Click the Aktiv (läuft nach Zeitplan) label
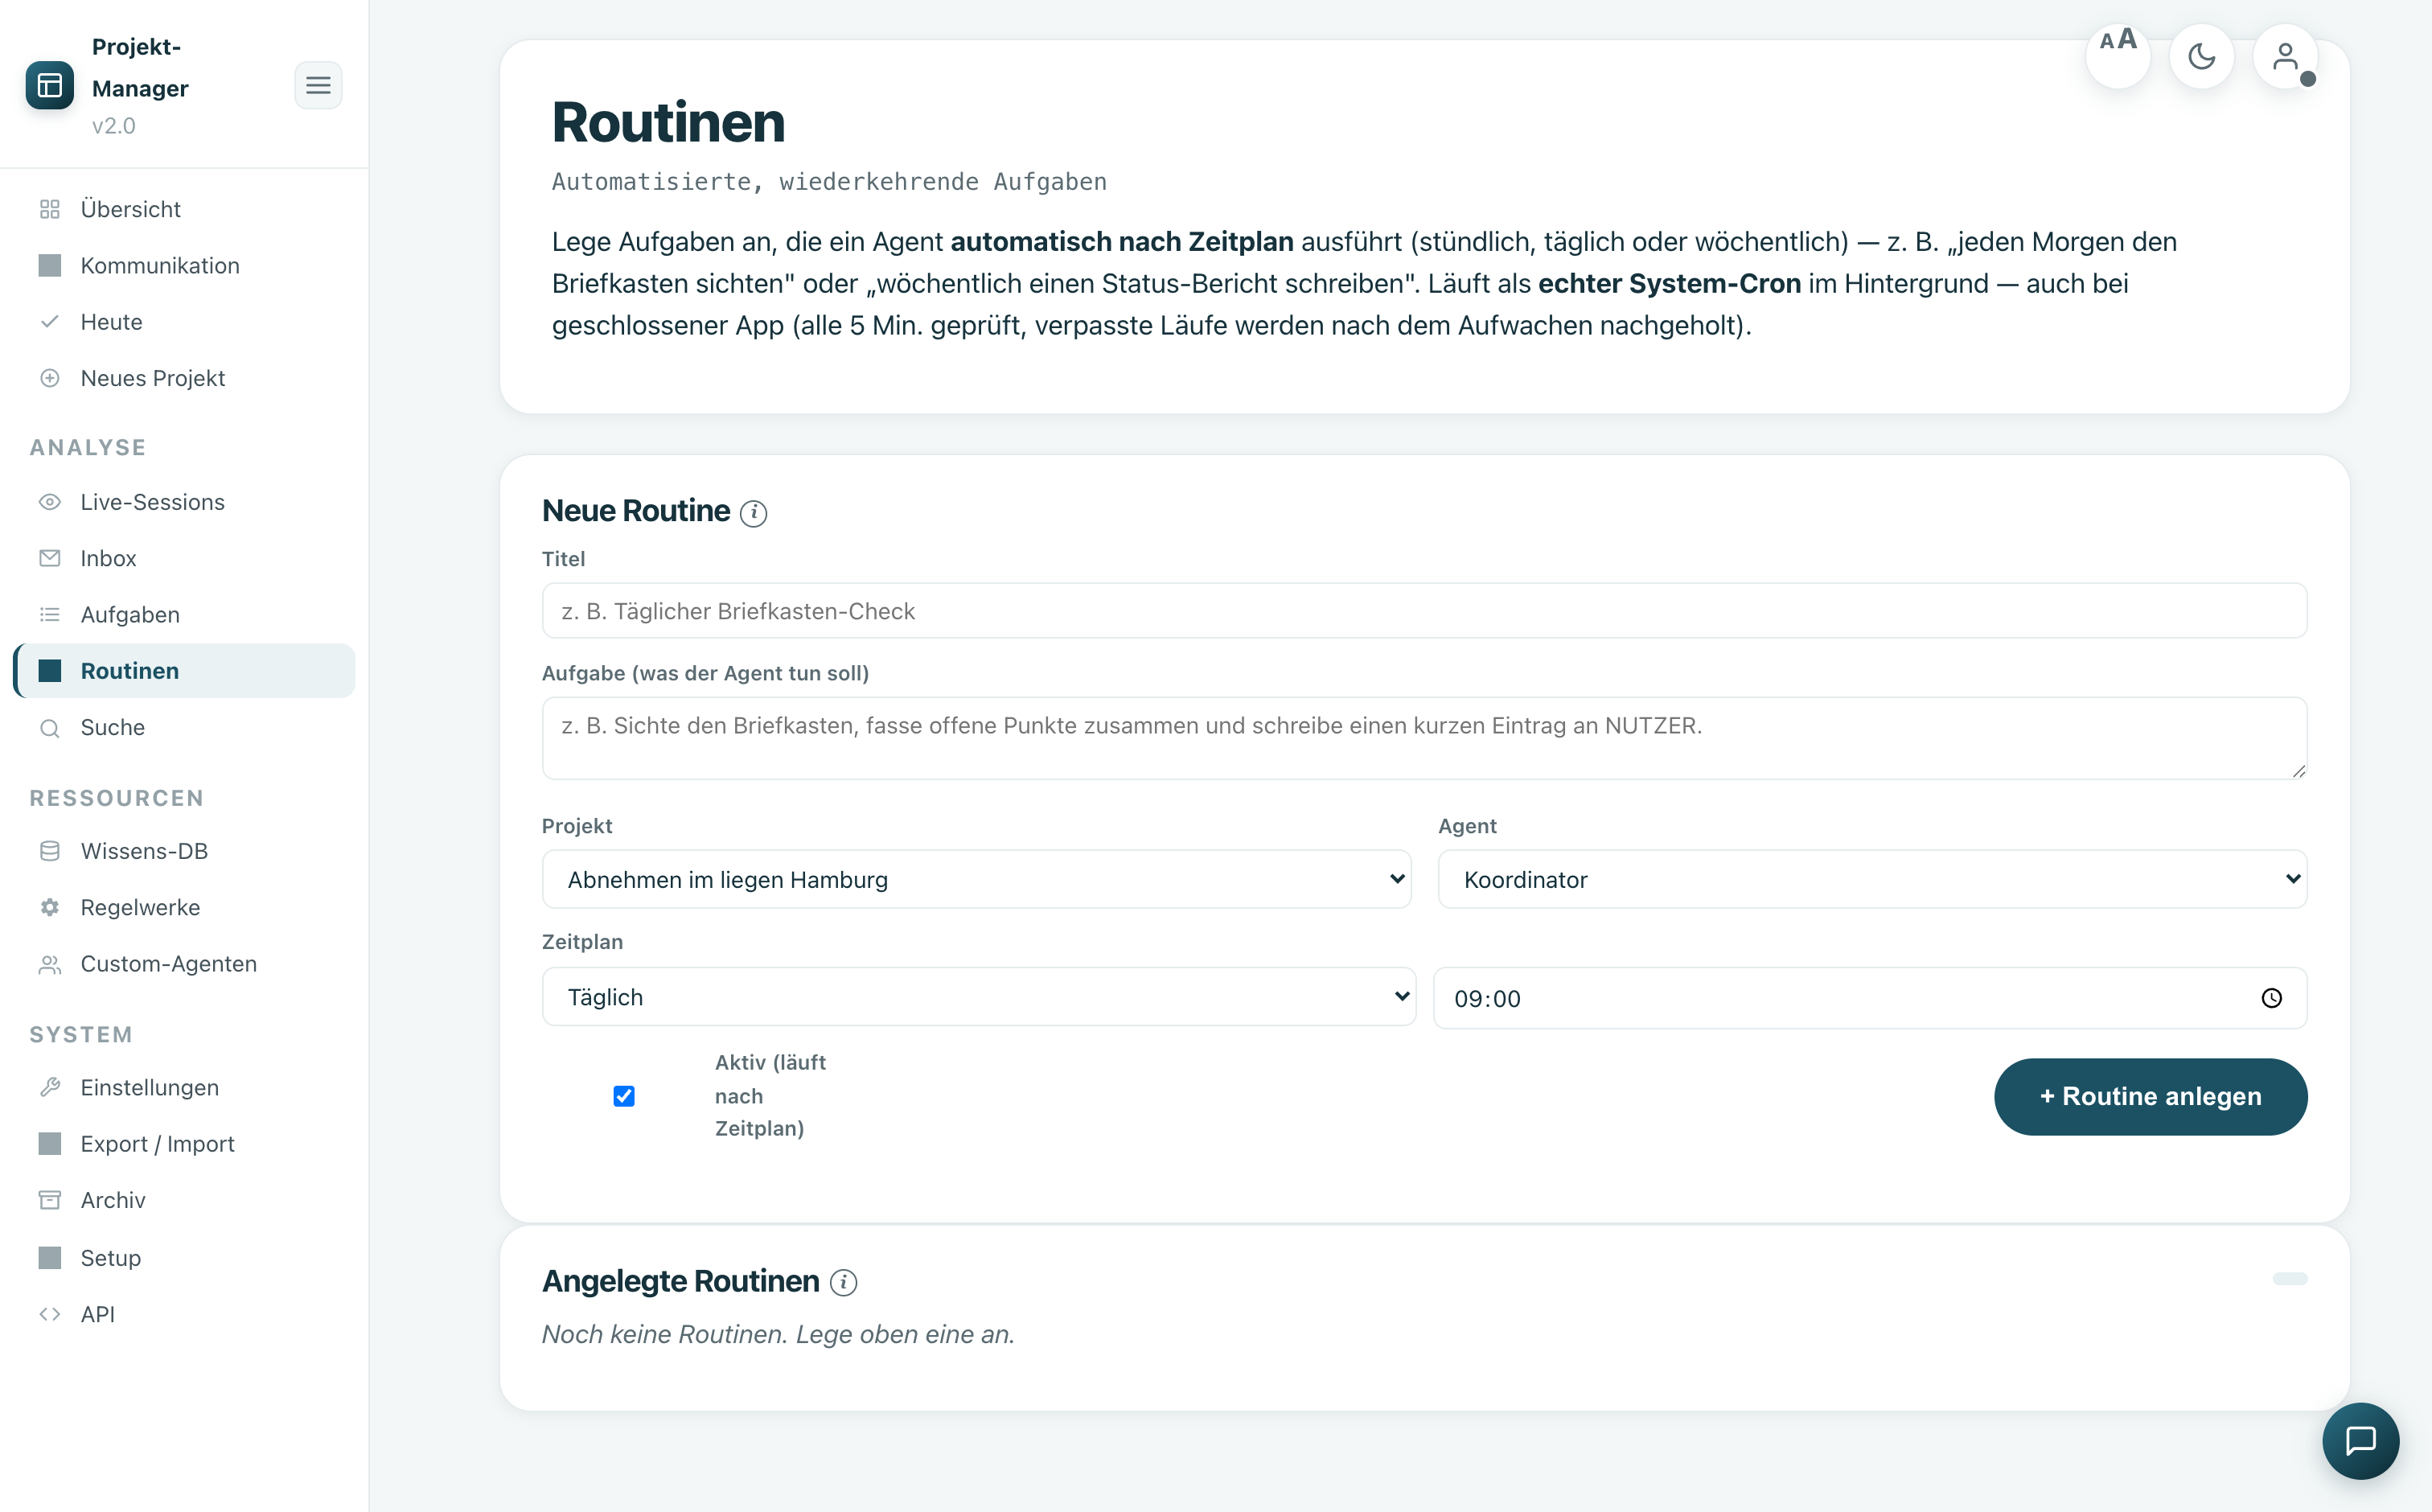Image resolution: width=2432 pixels, height=1512 pixels. point(770,1095)
